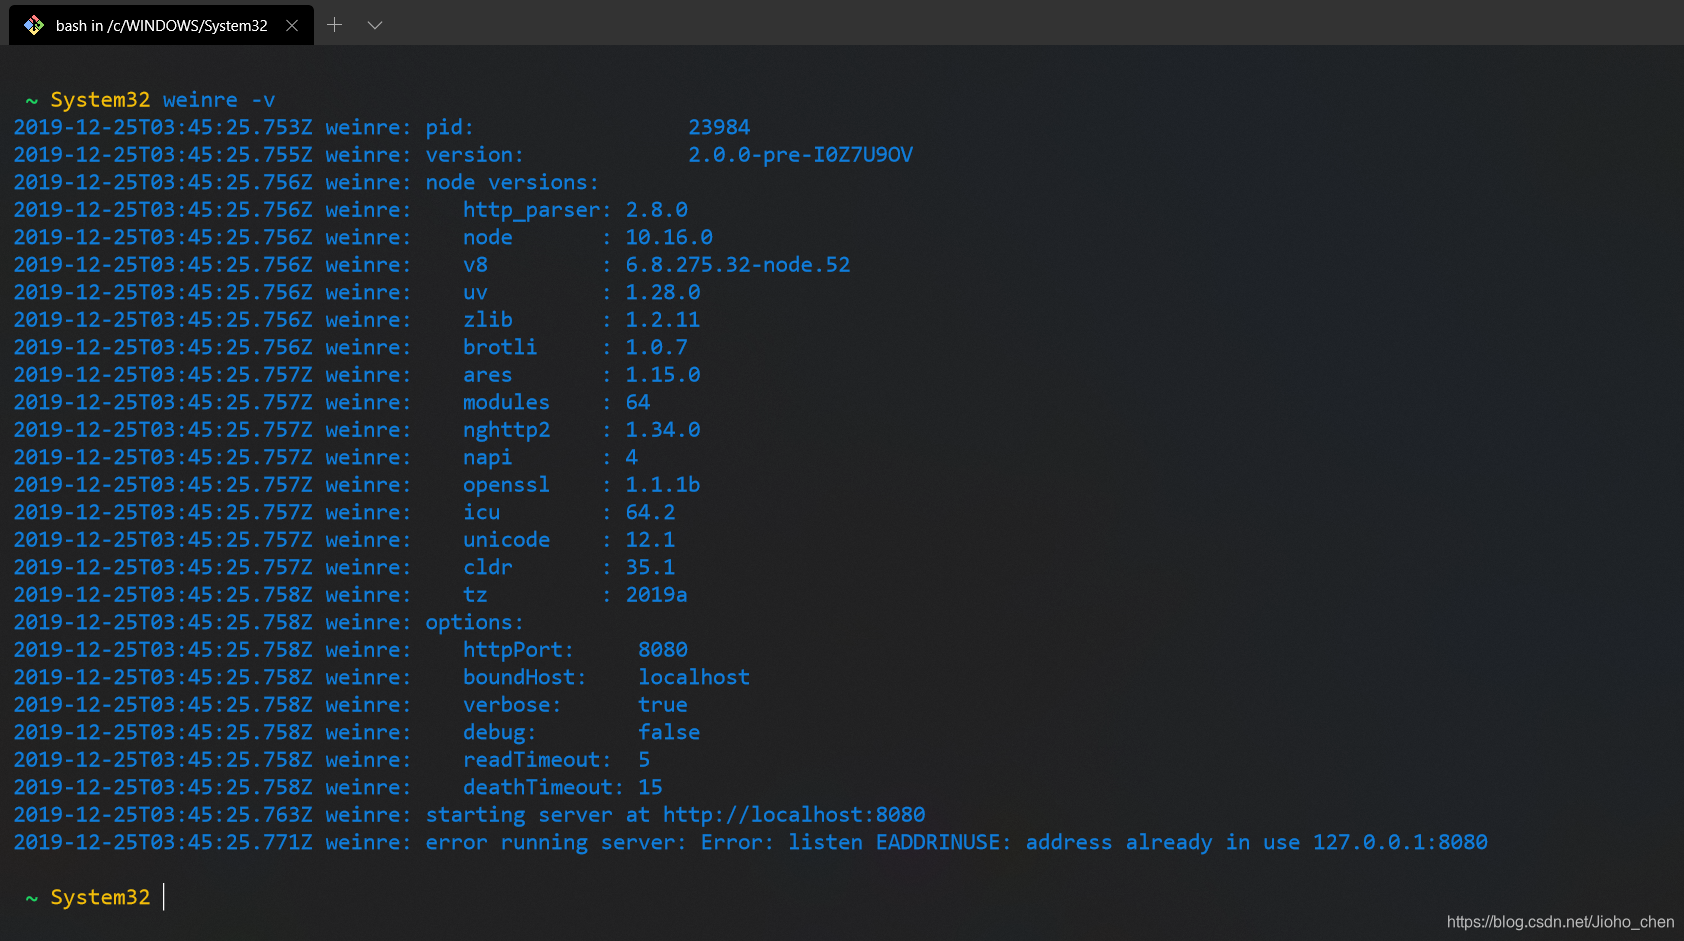This screenshot has height=941, width=1684.
Task: Click openssl version 1.1.1b
Action: point(663,485)
